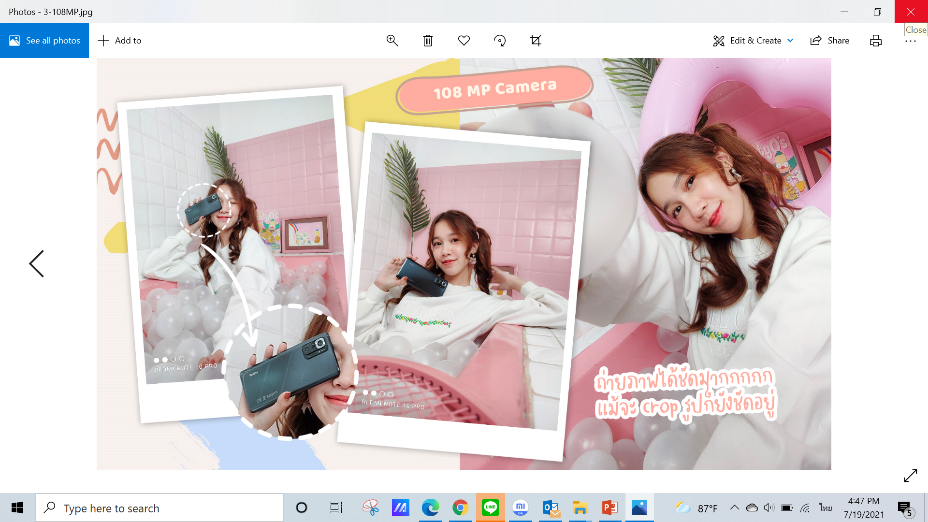
Task: Launch the Snip & Sketch taskbar icon
Action: click(x=371, y=507)
